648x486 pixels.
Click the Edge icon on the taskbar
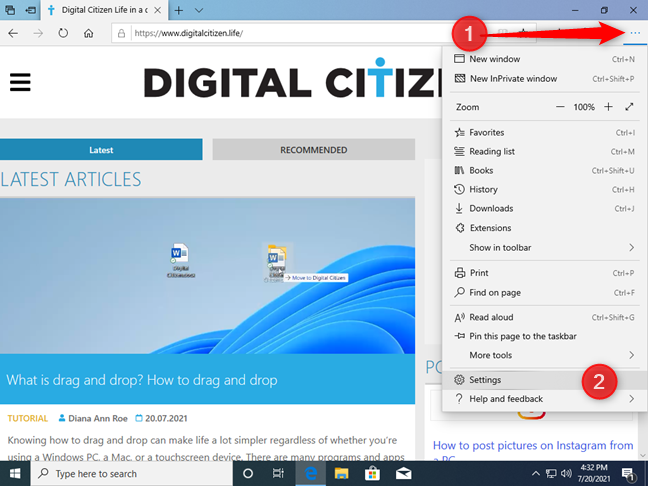[x=310, y=474]
